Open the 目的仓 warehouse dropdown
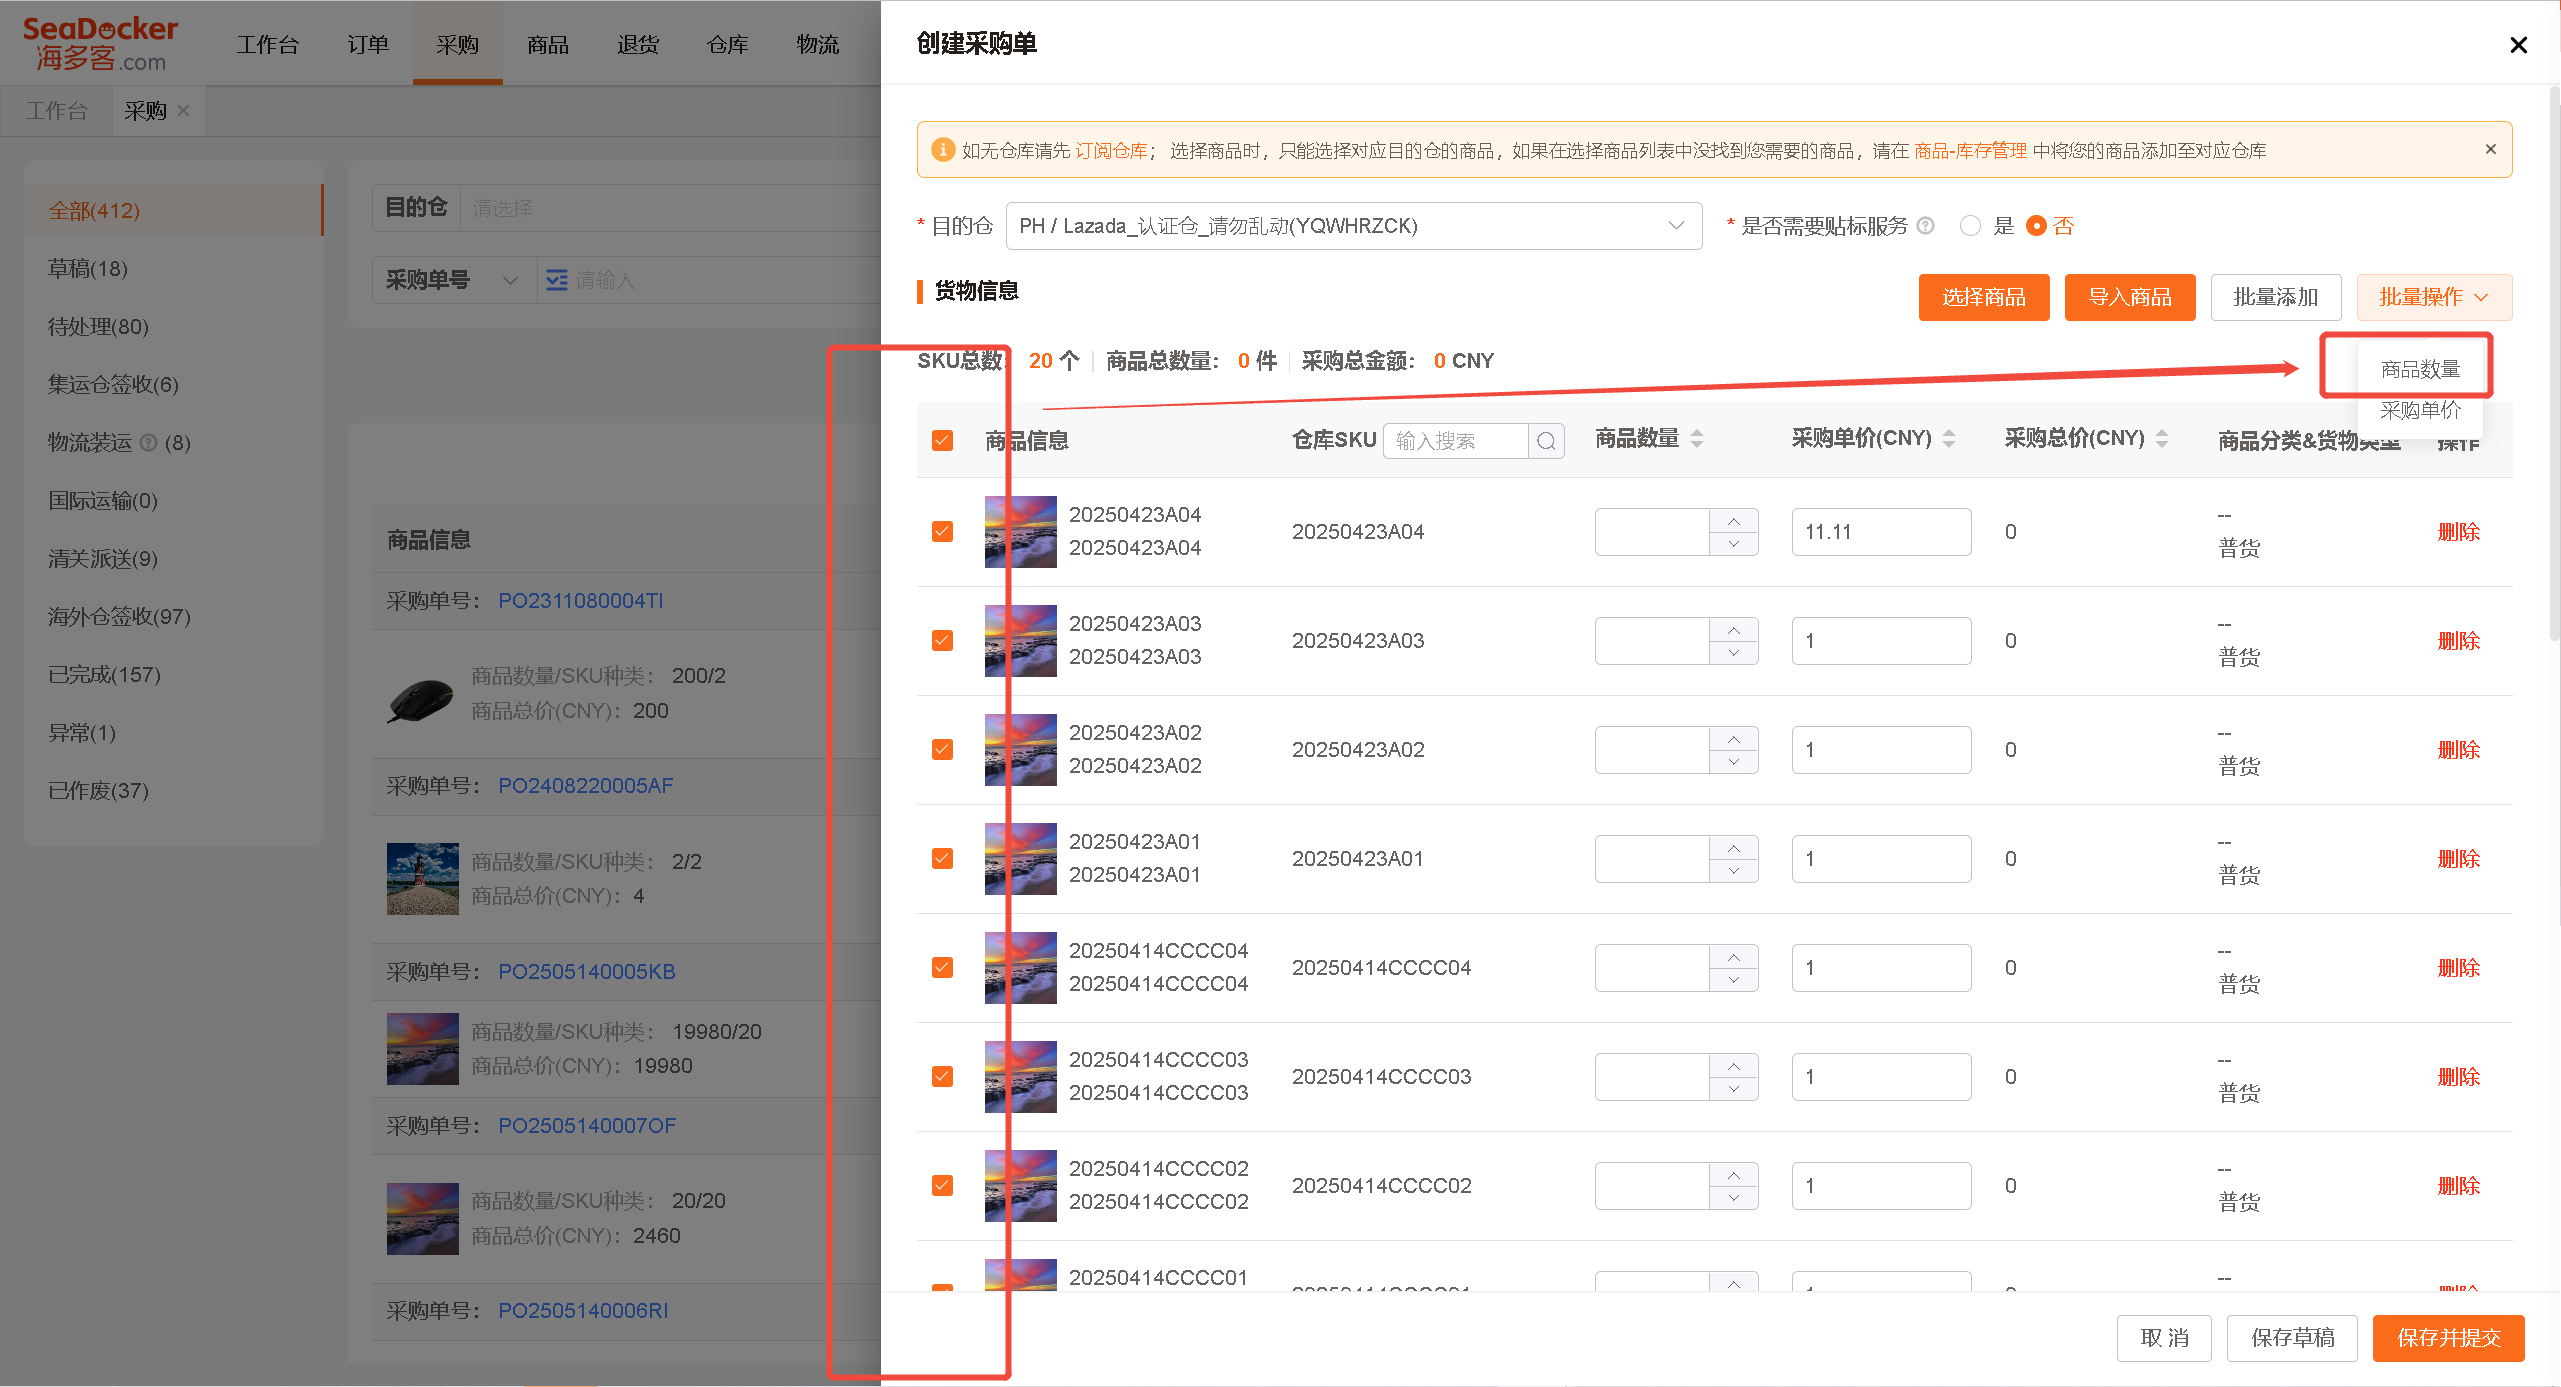Screen dimensions: 2561x1387 (1354, 226)
